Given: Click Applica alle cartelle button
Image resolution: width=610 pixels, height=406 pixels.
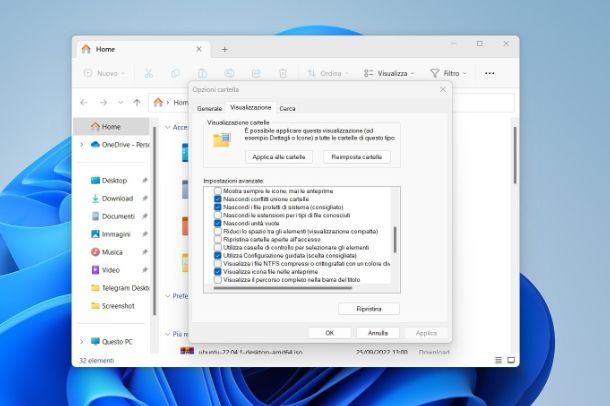Looking at the screenshot, I should pyautogui.click(x=279, y=157).
